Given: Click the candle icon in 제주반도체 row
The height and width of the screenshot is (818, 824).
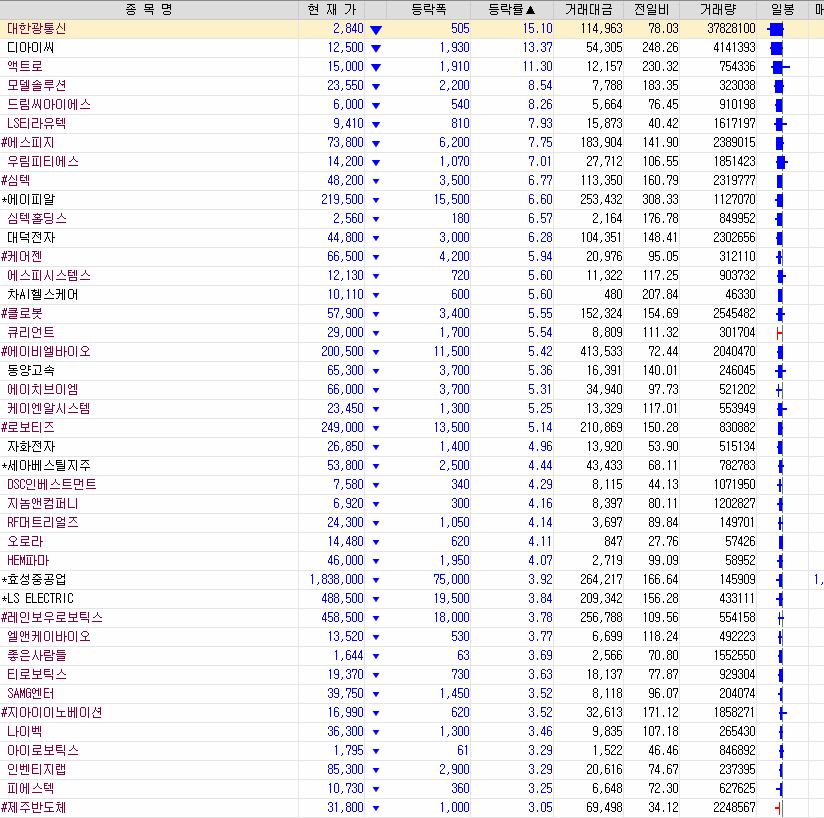Looking at the screenshot, I should 779,808.
